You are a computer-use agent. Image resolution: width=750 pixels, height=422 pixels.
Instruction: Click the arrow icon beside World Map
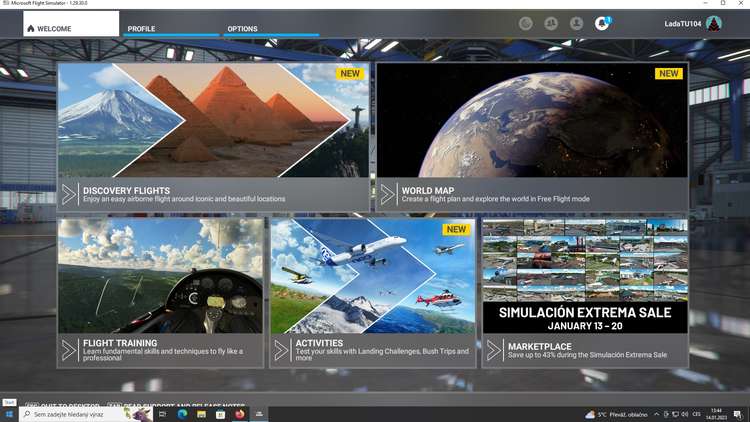[x=388, y=194]
